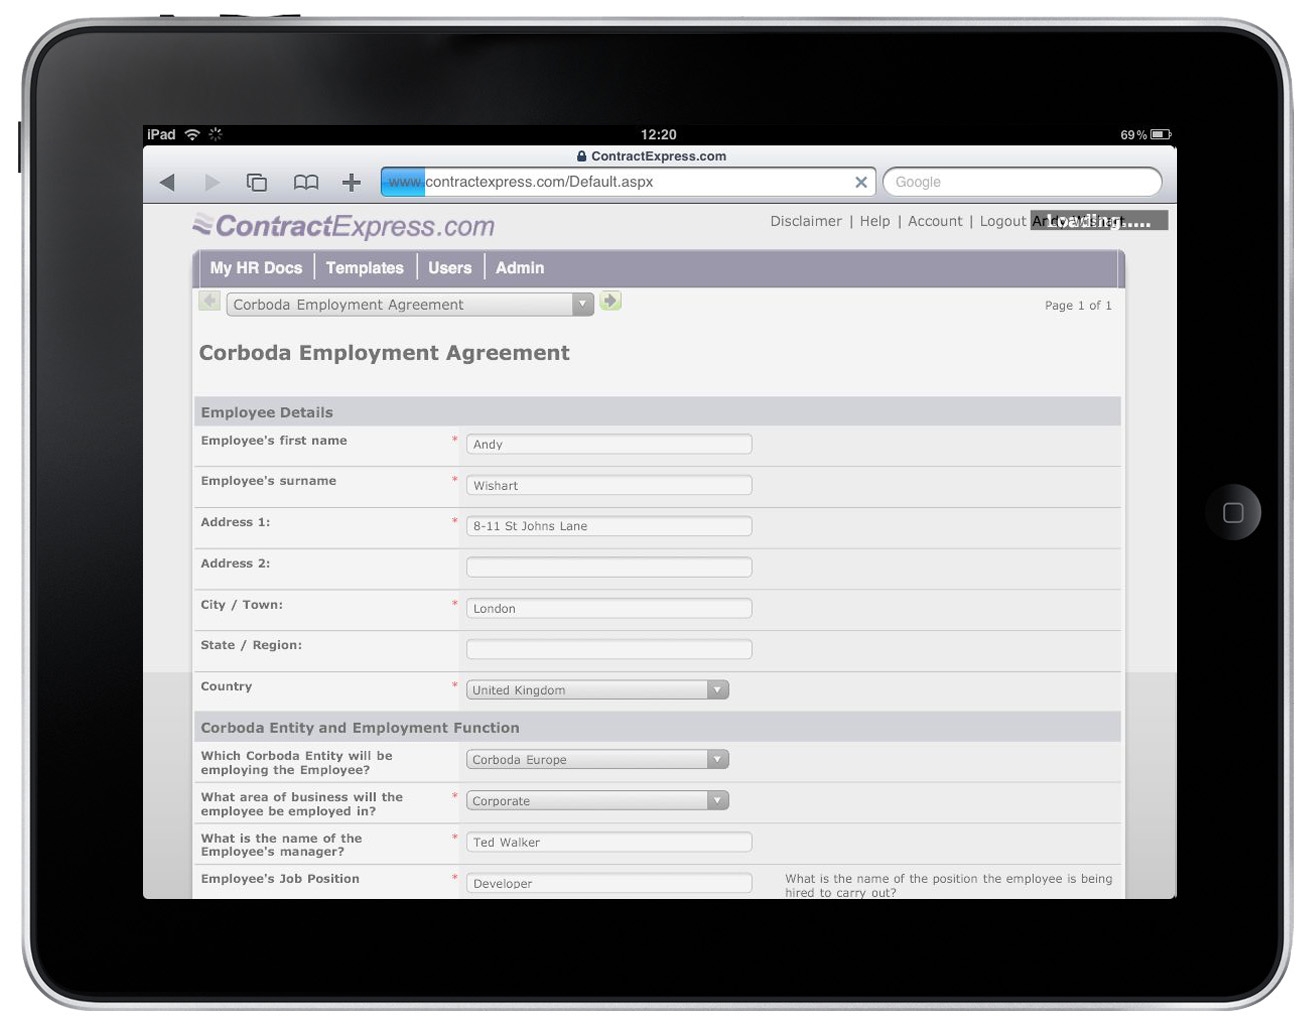Tap the Wi-Fi status icon

pyautogui.click(x=192, y=134)
